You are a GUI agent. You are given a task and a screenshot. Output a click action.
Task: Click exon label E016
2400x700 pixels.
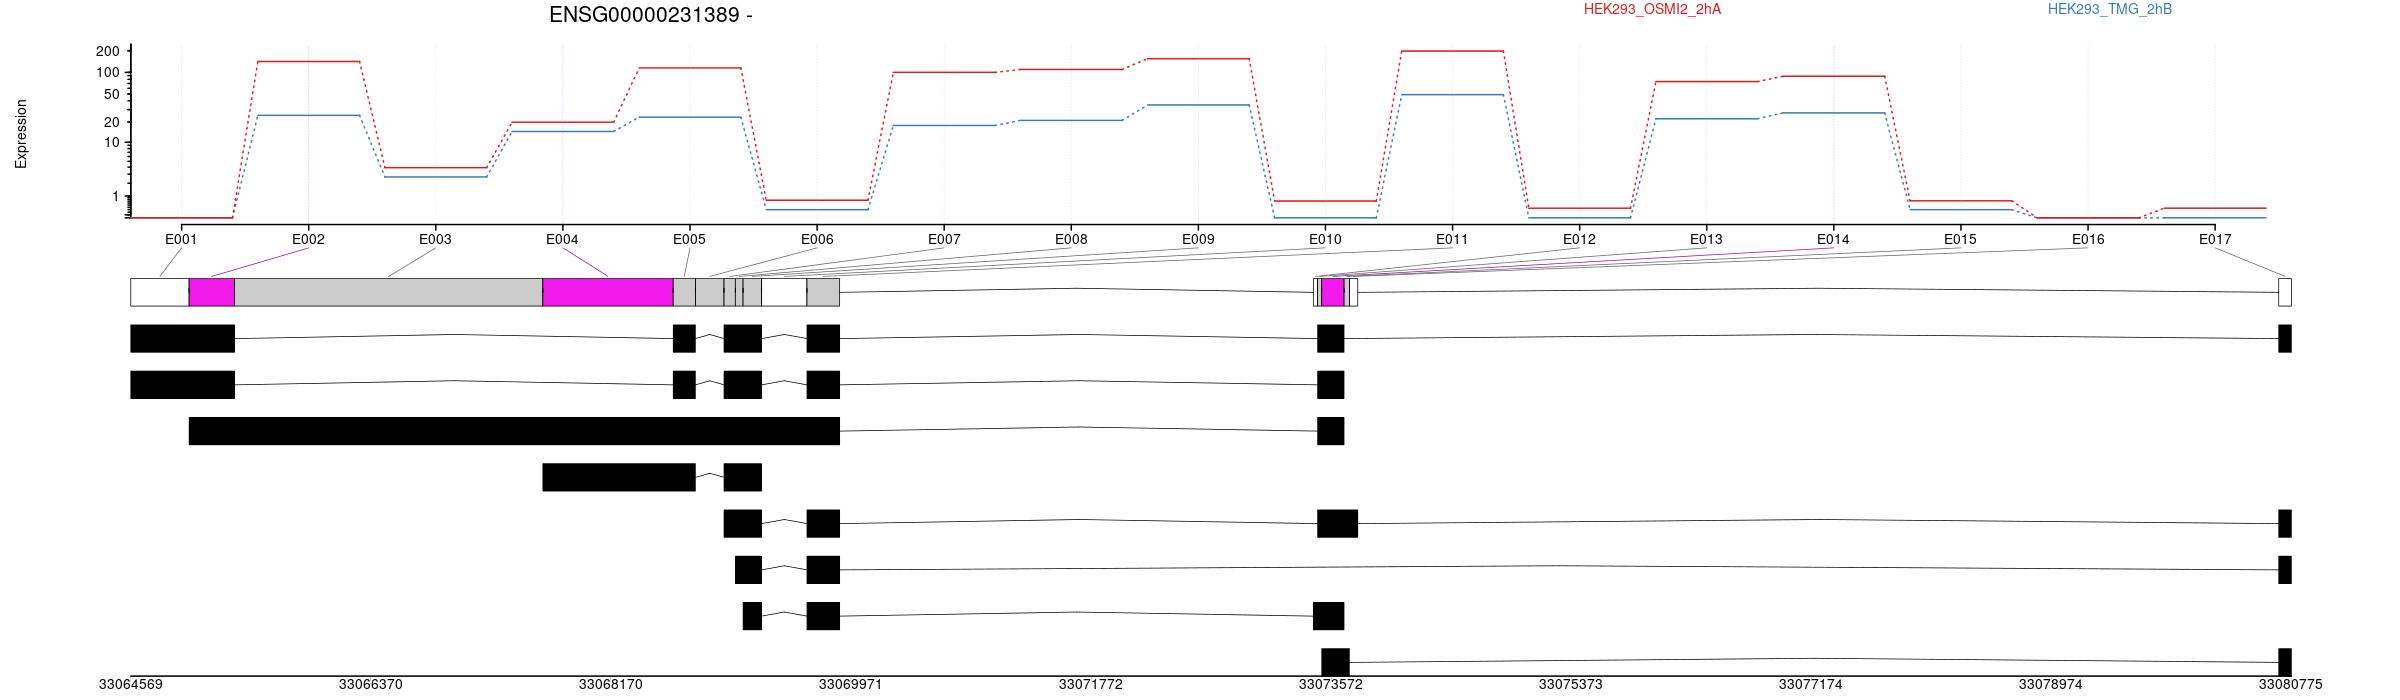pos(2088,239)
